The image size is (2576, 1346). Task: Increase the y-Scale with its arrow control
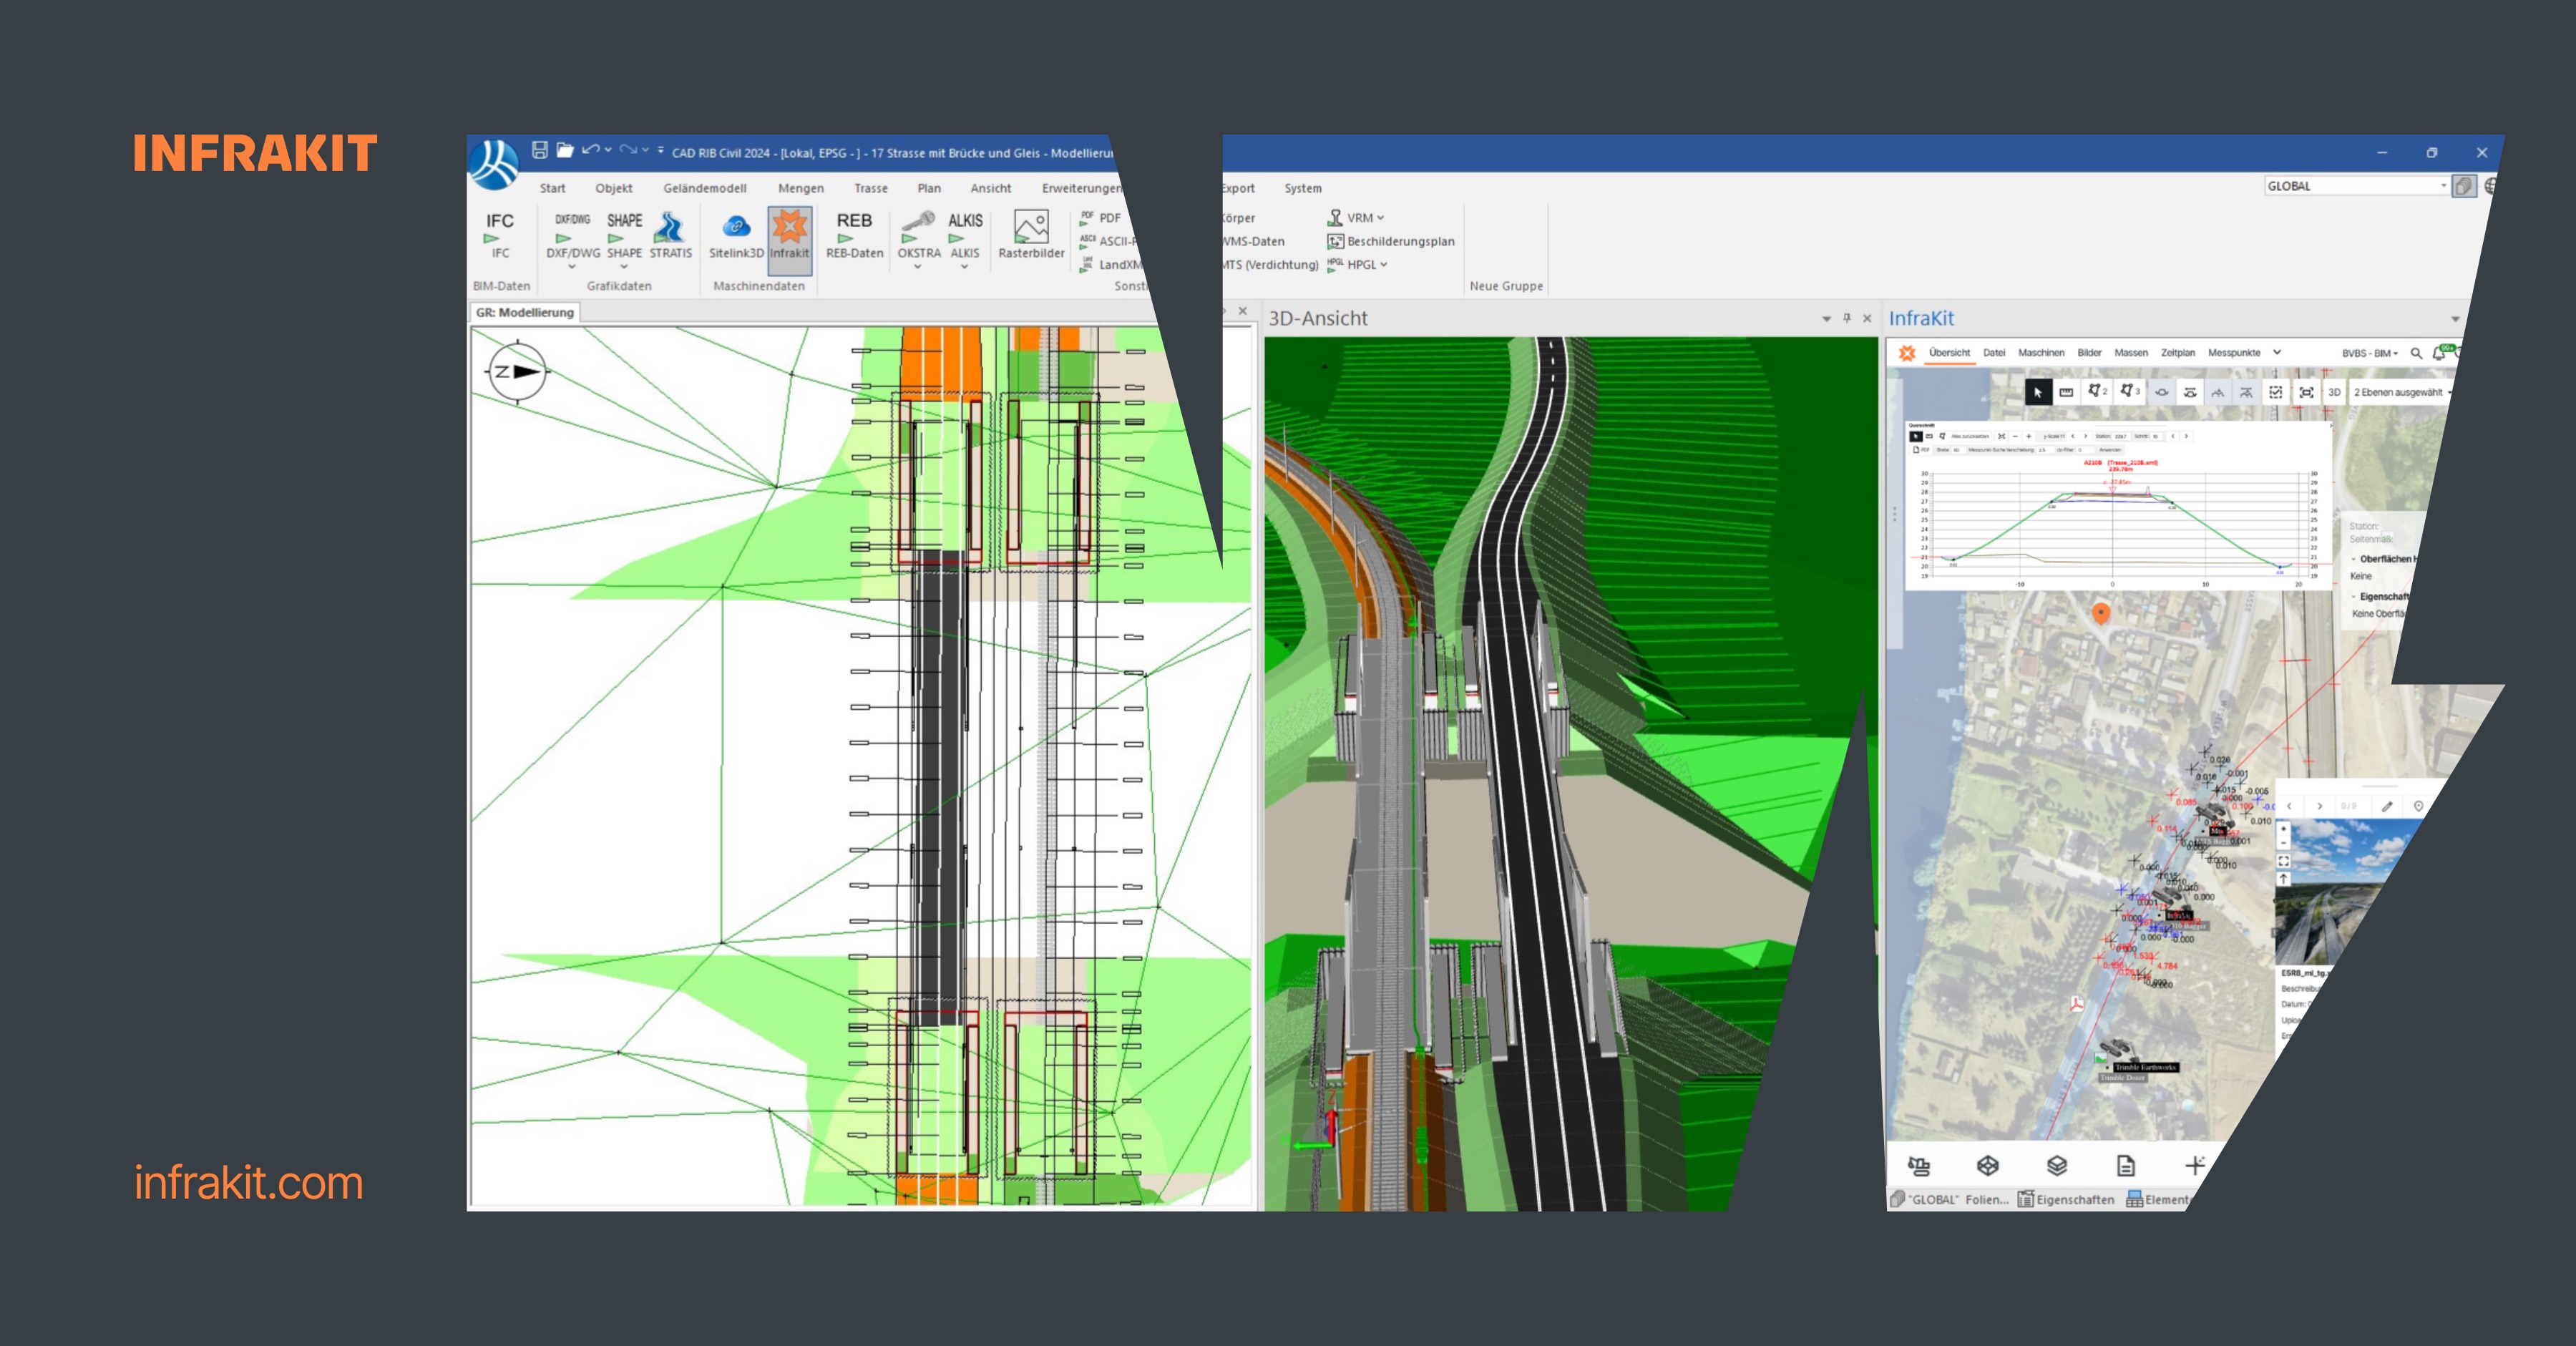tap(2086, 437)
